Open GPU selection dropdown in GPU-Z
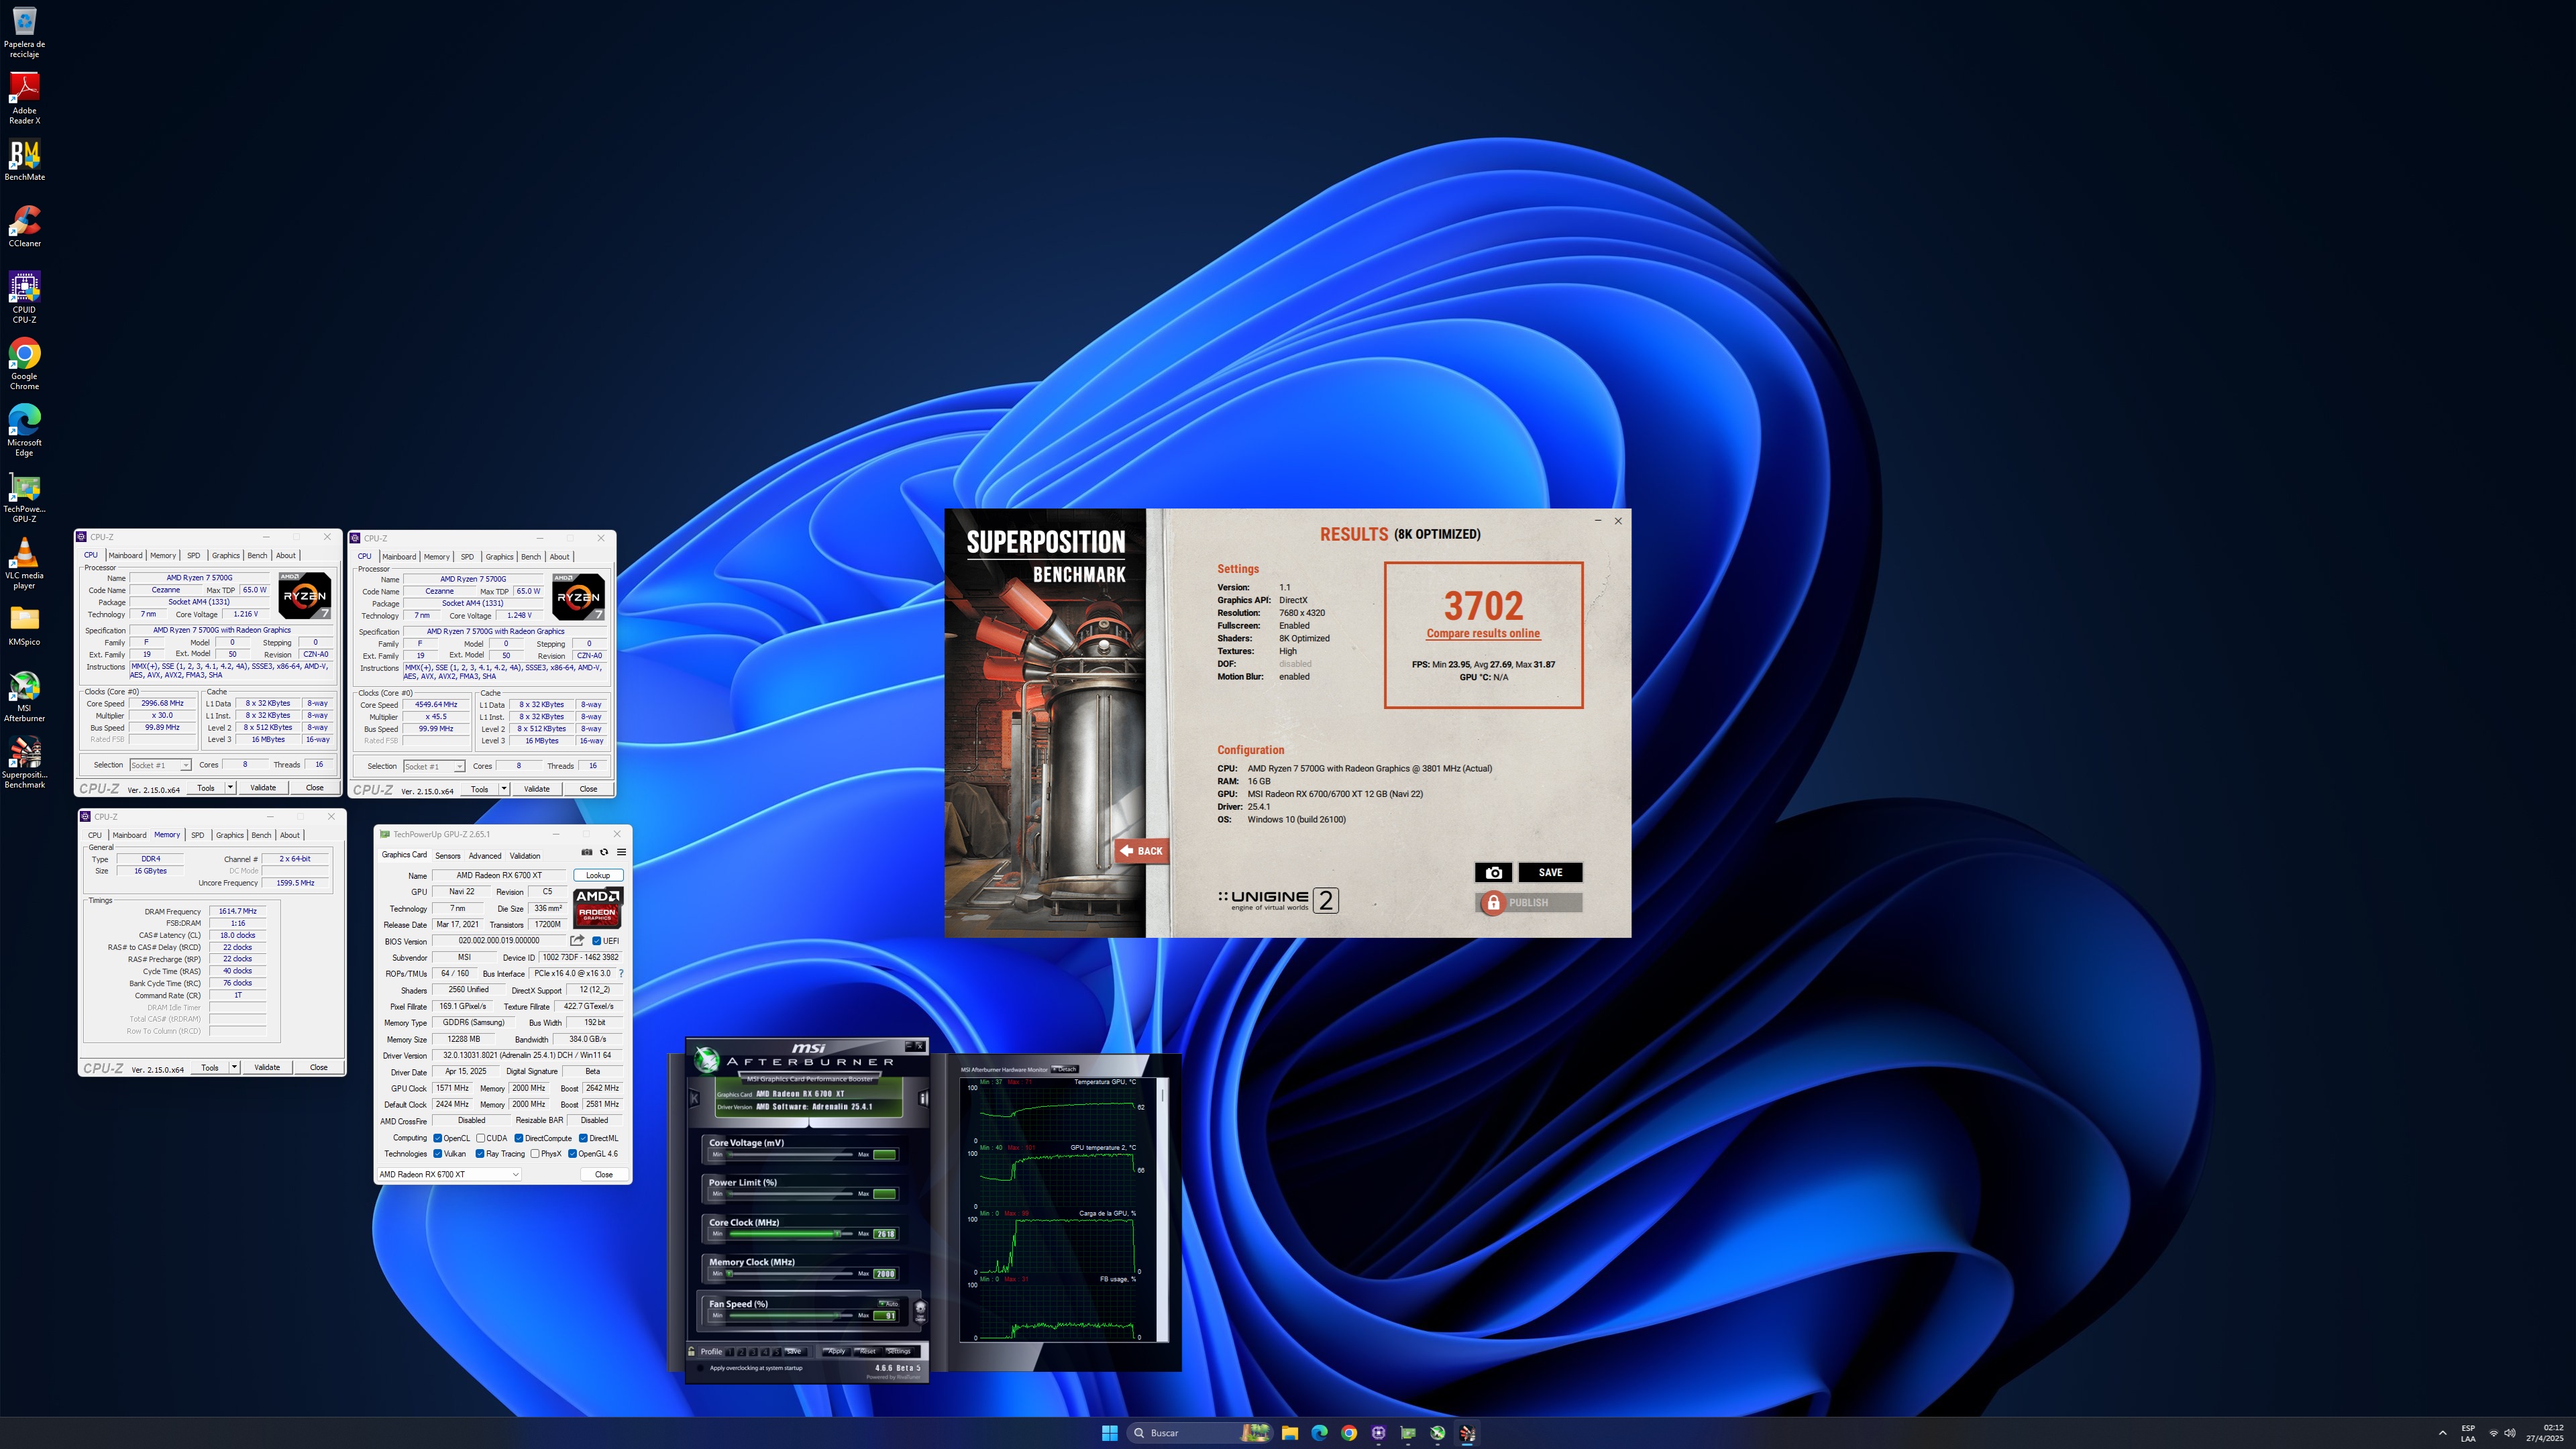 pos(449,1174)
